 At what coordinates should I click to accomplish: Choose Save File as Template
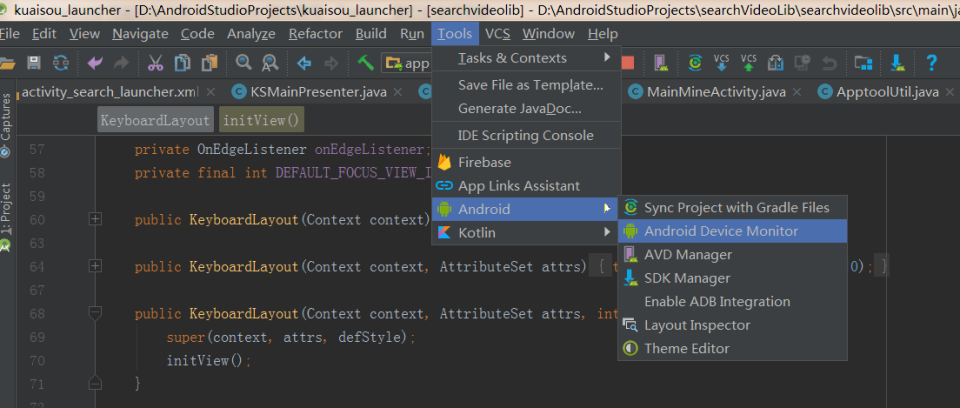click(x=527, y=85)
